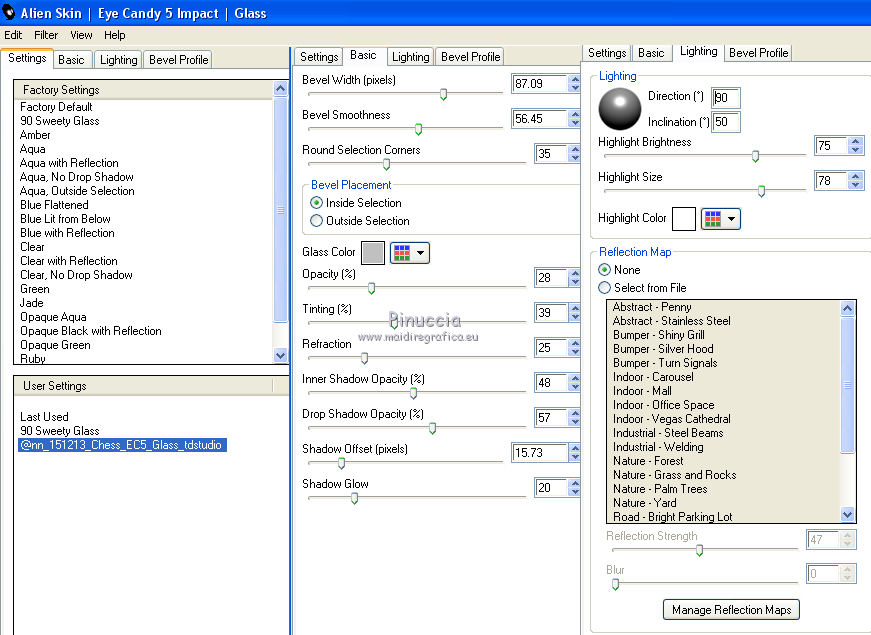This screenshot has width=871, height=635.
Task: Increase Highlight Brightness spinner up
Action: point(855,141)
